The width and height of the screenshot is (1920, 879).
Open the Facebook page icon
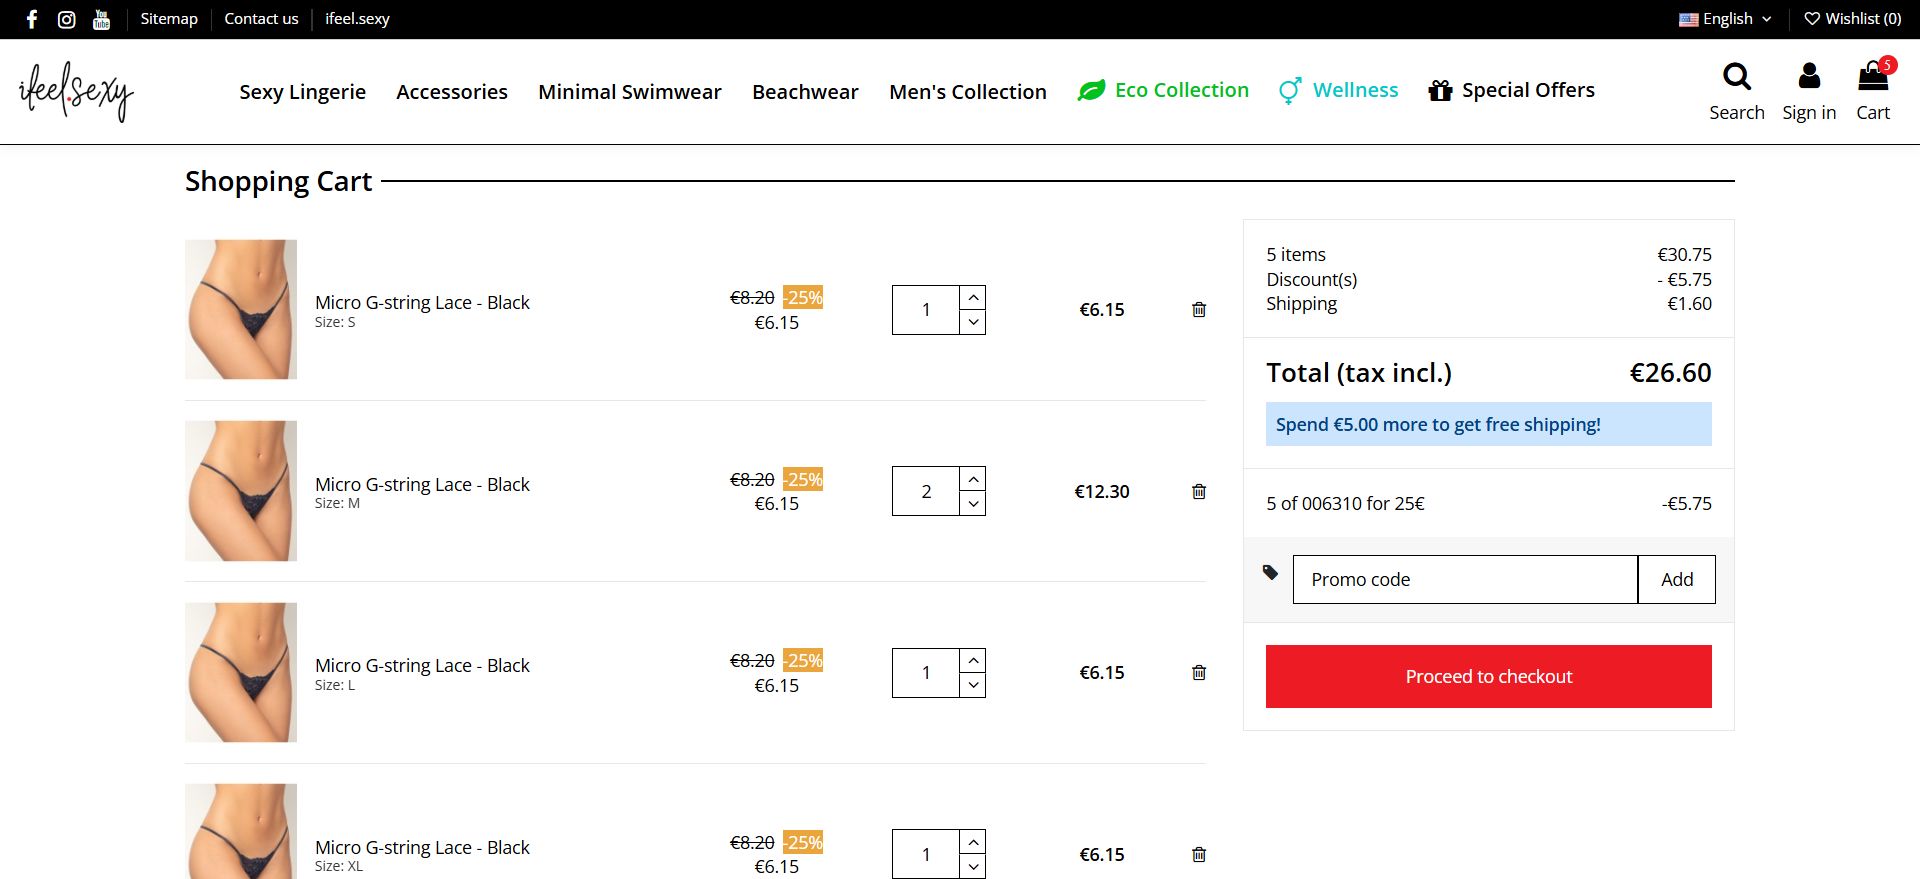(32, 19)
